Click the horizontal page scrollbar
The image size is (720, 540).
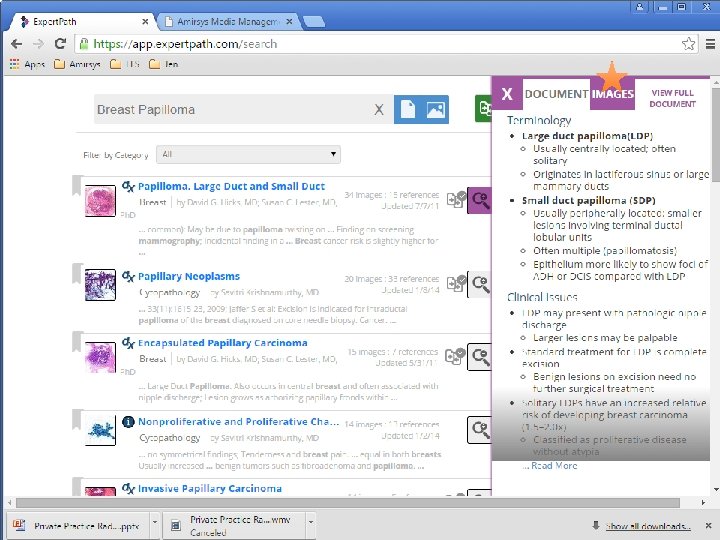[348, 503]
